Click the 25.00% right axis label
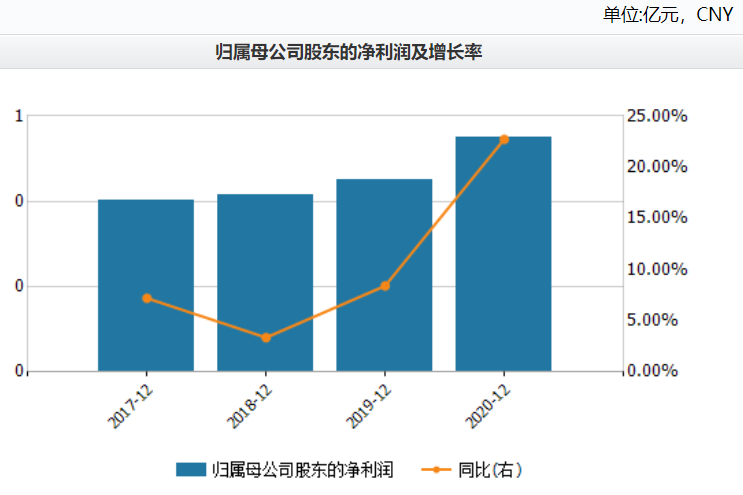This screenshot has height=495, width=743. tap(657, 116)
